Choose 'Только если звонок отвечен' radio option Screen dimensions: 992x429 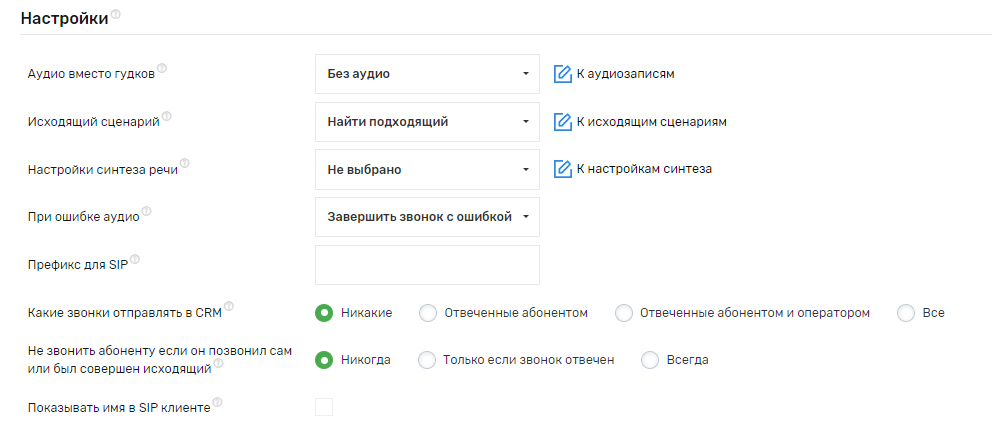click(428, 360)
